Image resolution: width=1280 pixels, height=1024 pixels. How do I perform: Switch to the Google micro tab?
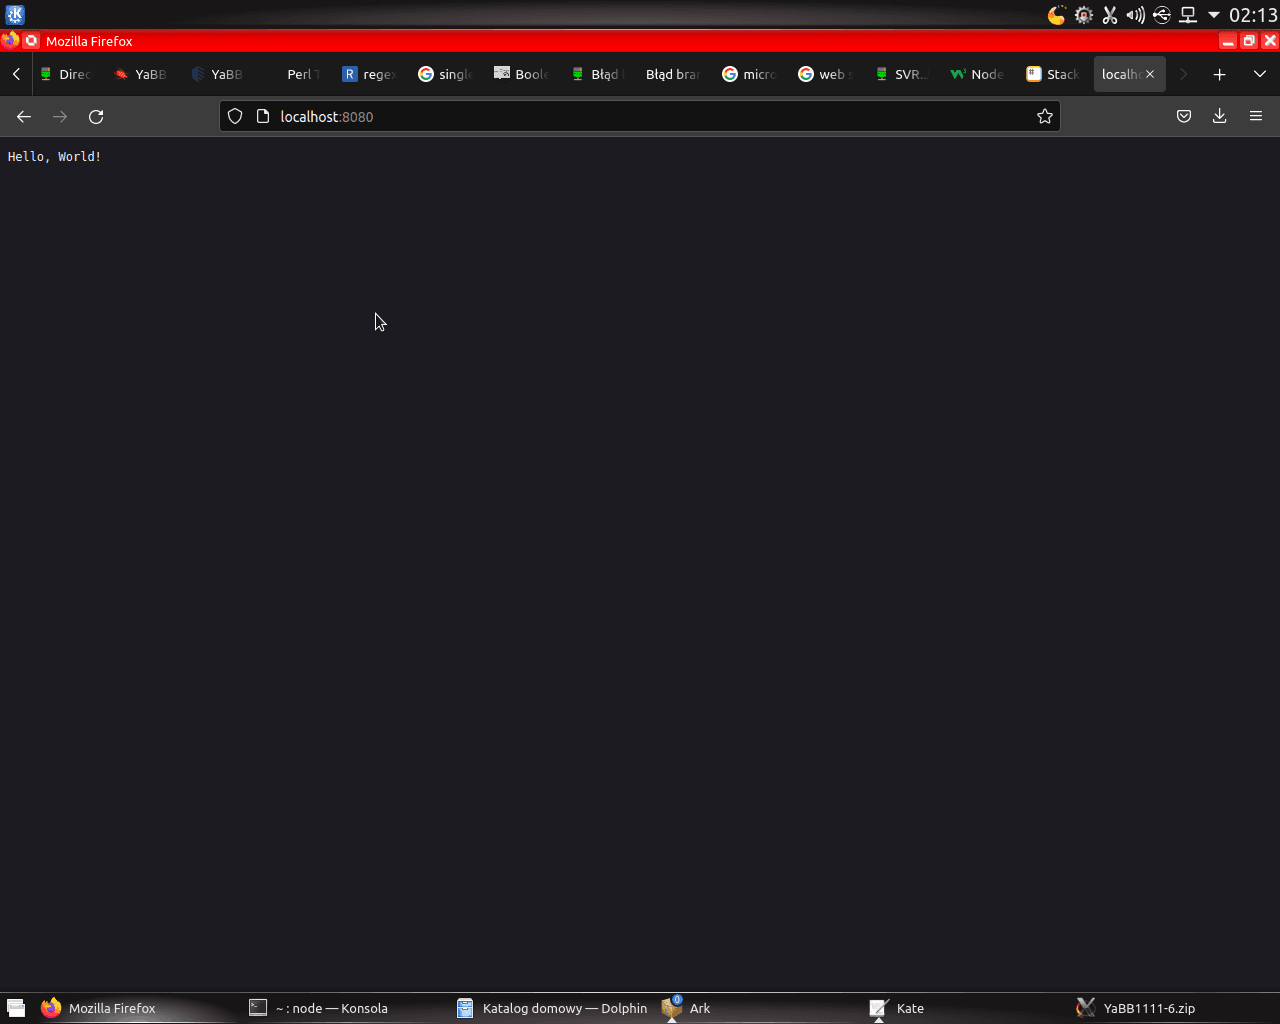(x=751, y=74)
